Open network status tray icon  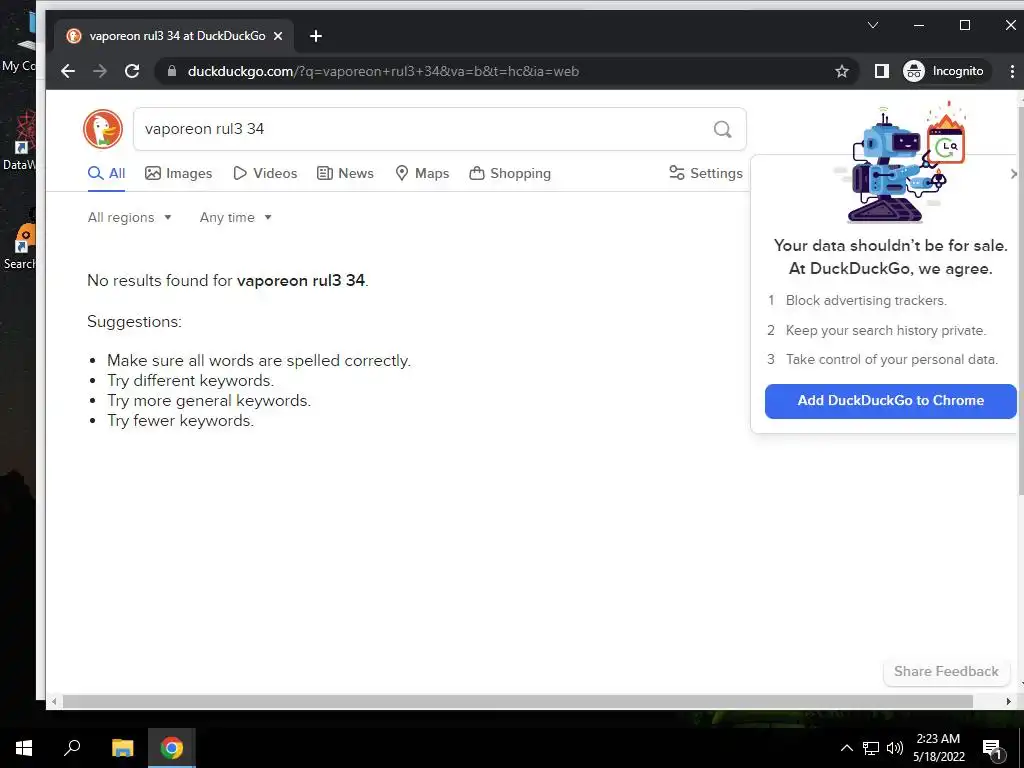point(871,748)
